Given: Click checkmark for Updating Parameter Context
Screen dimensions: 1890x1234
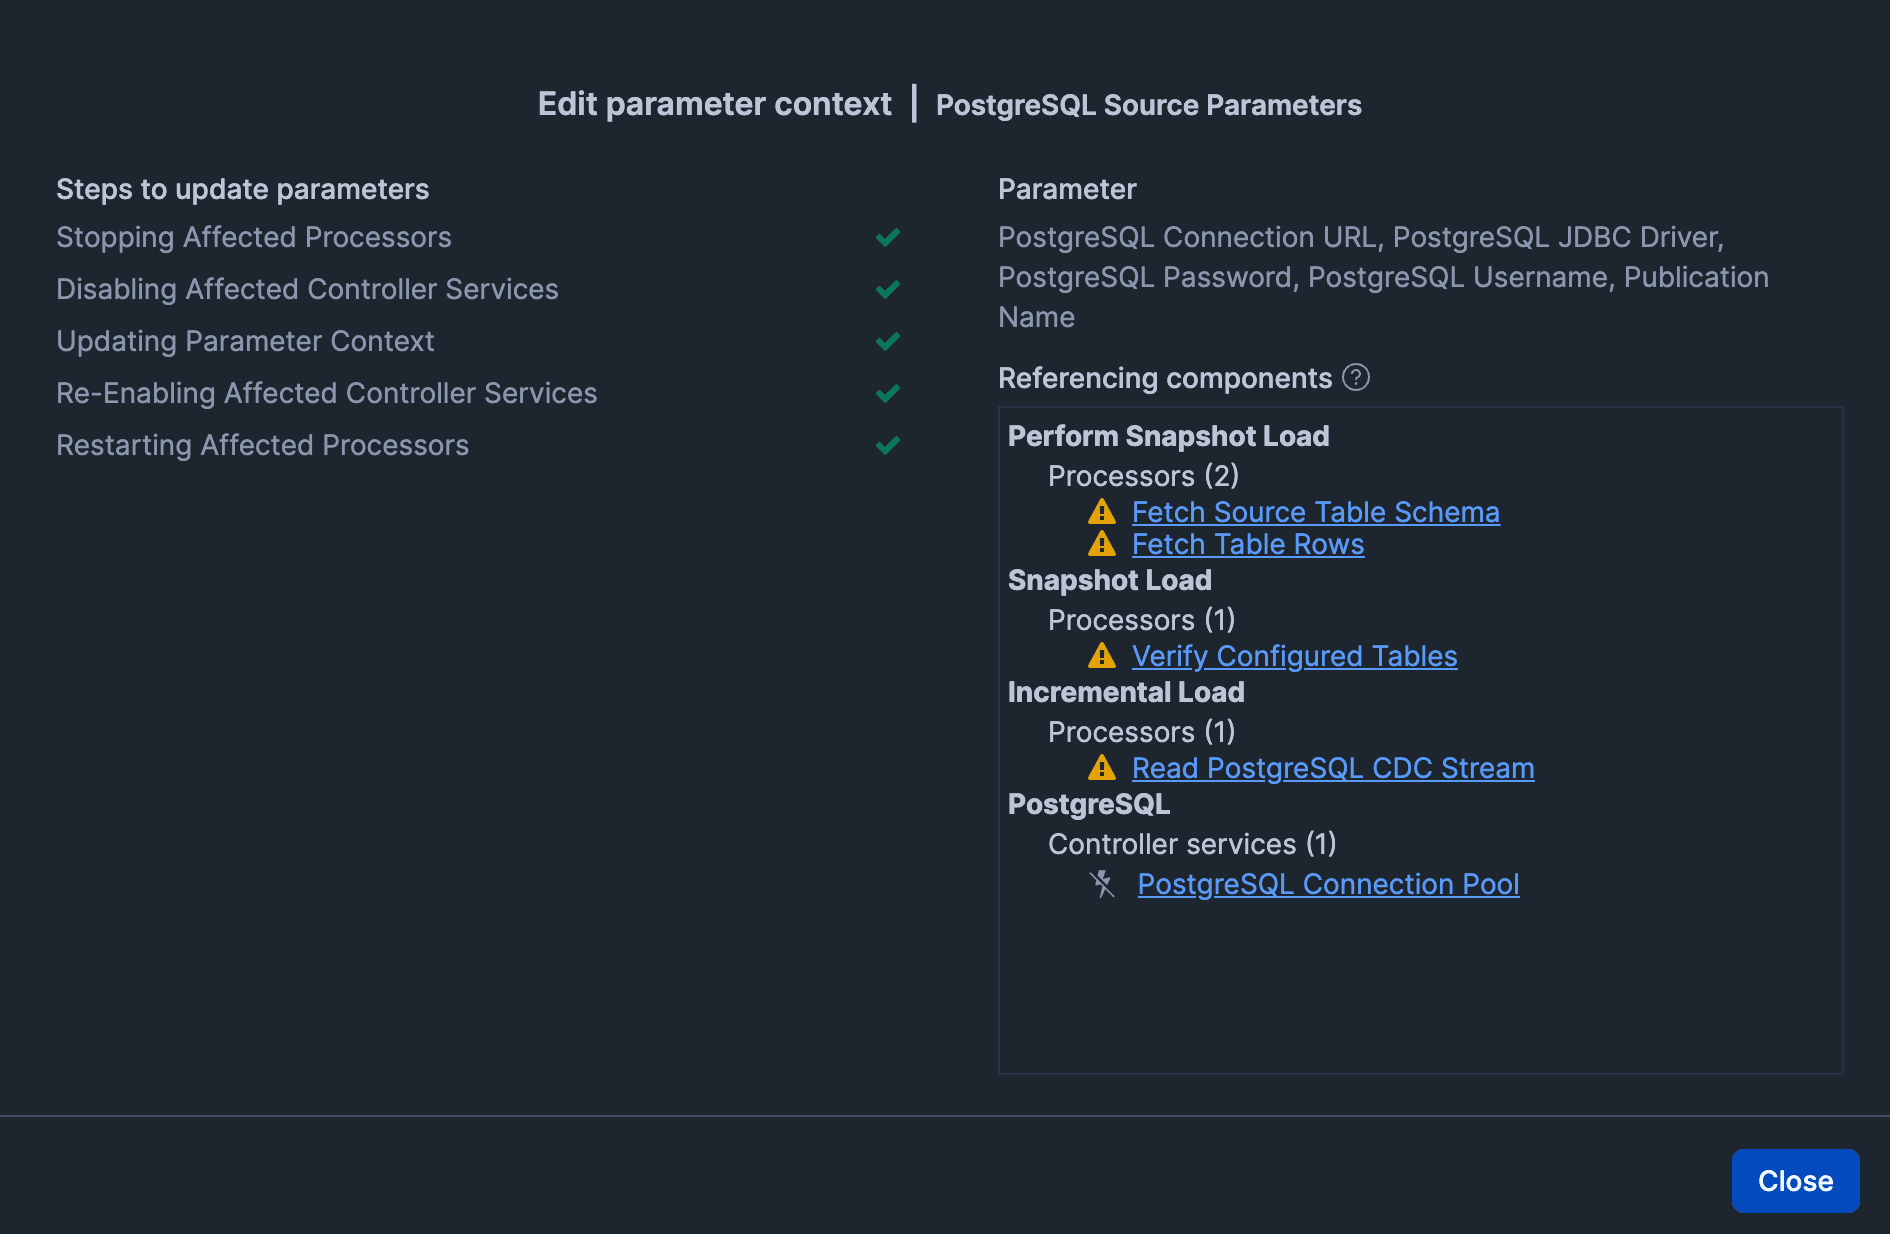Looking at the screenshot, I should pos(887,341).
